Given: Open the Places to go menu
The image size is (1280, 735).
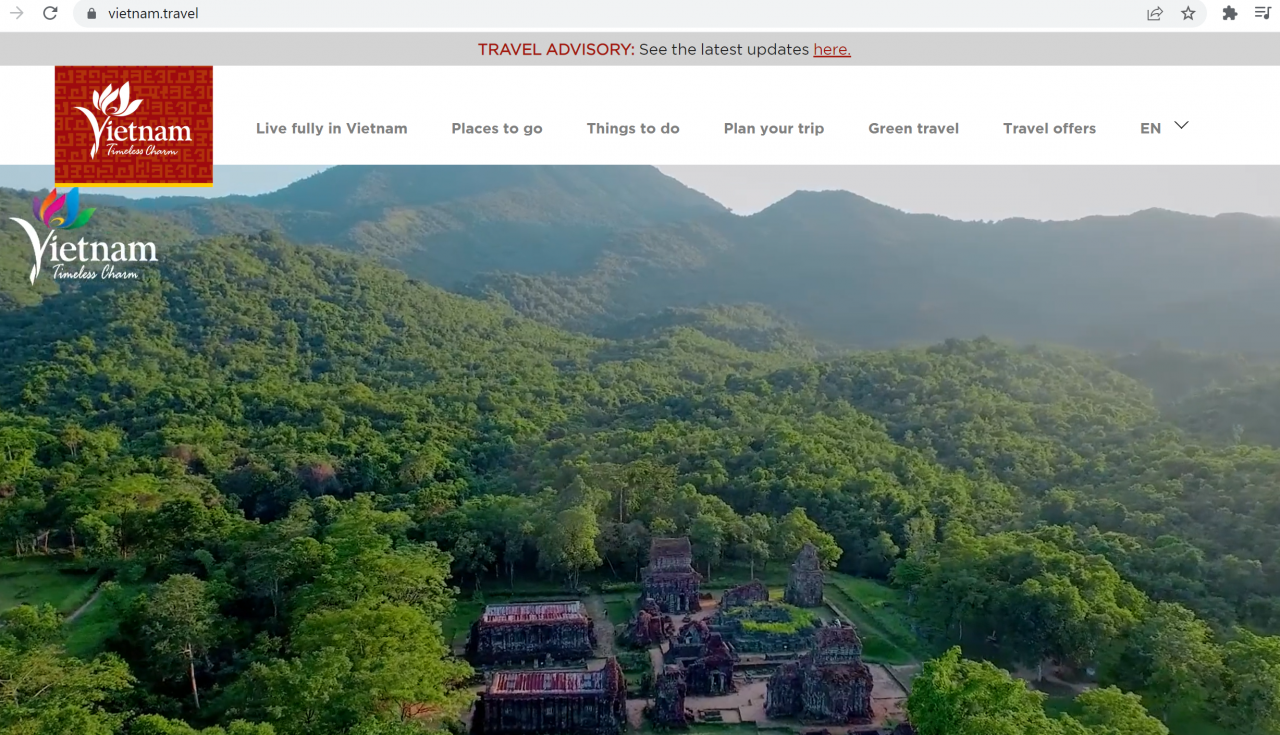Looking at the screenshot, I should 497,128.
